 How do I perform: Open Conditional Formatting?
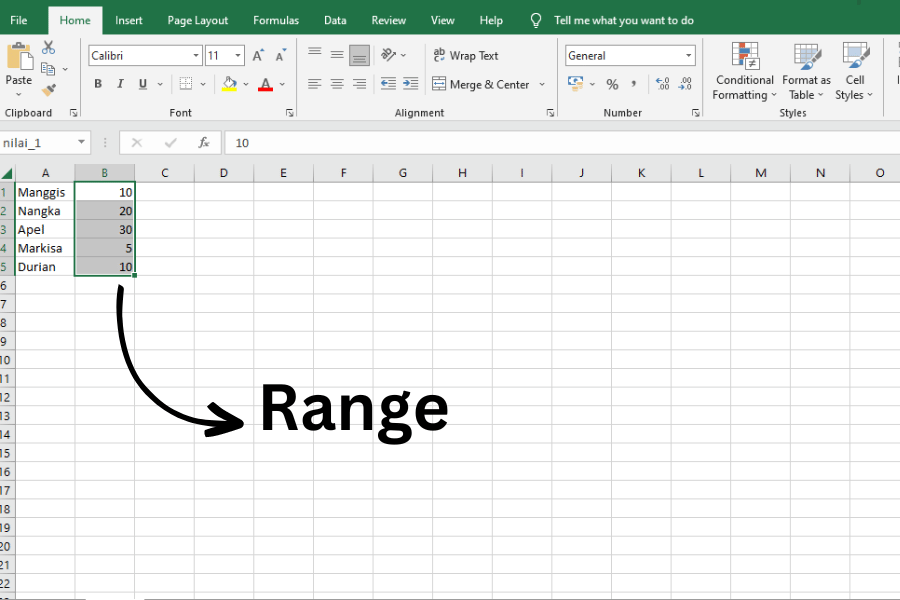point(744,70)
